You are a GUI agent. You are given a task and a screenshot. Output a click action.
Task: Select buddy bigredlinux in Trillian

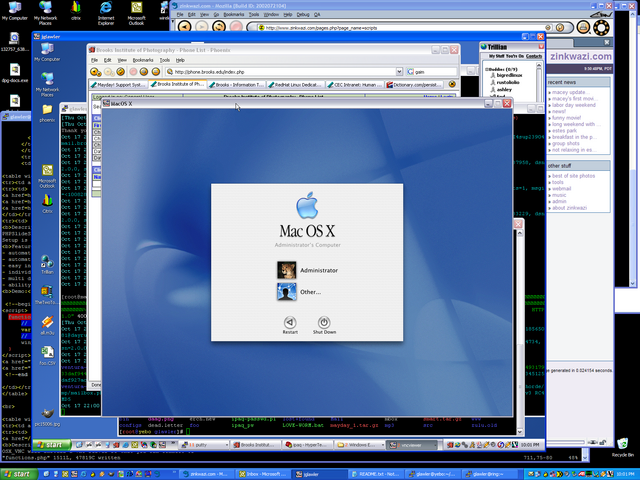click(509, 76)
